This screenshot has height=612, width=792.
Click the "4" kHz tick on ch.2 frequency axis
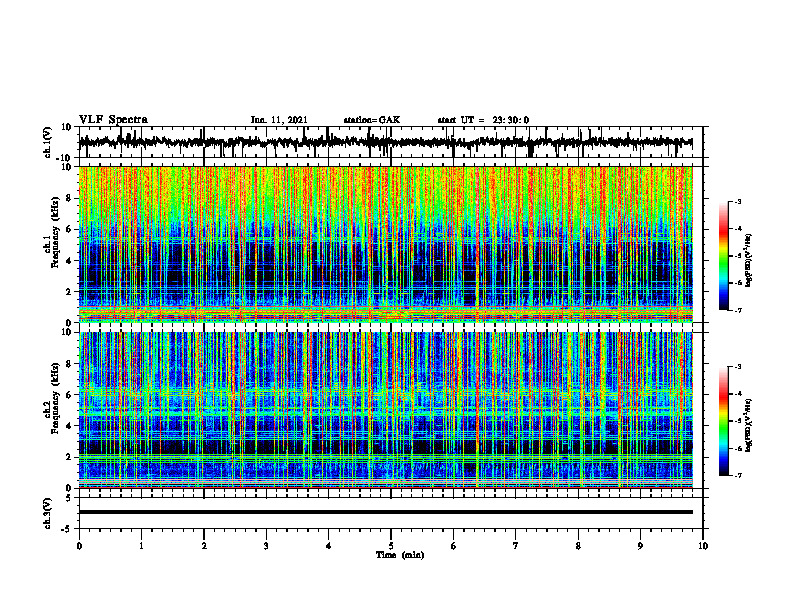click(70, 426)
